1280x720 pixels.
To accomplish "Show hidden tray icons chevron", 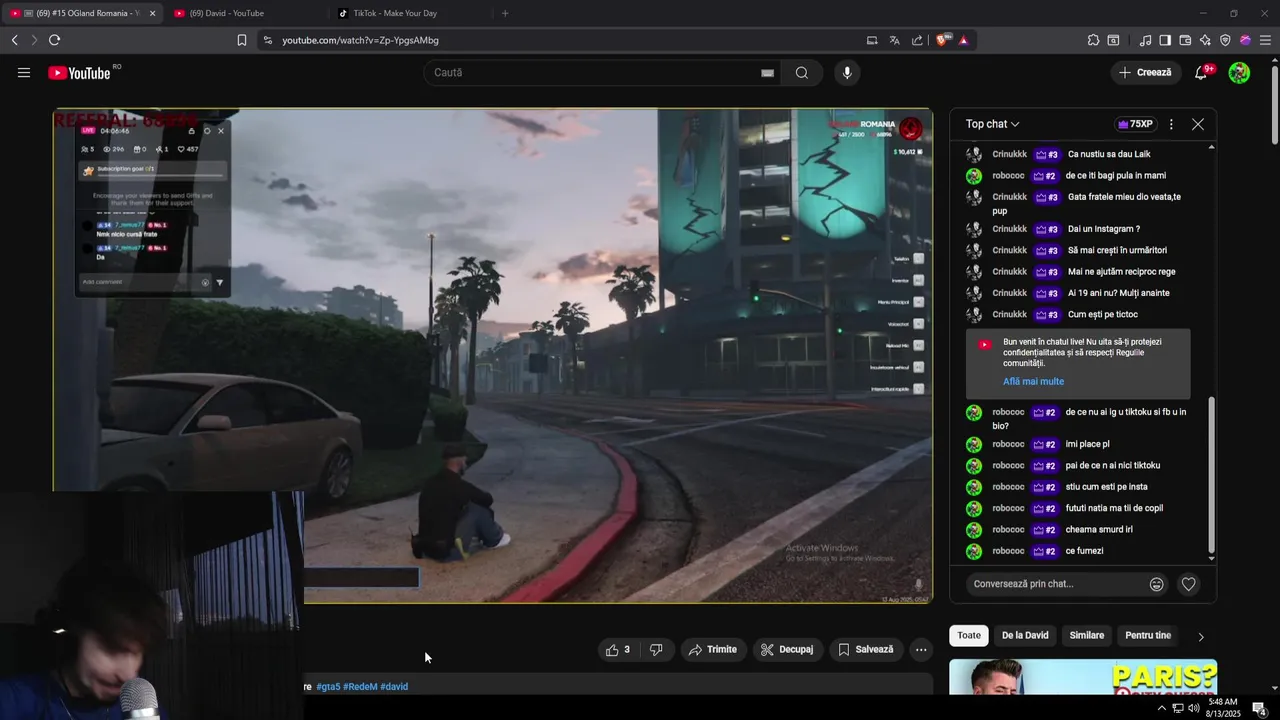I will [1161, 708].
